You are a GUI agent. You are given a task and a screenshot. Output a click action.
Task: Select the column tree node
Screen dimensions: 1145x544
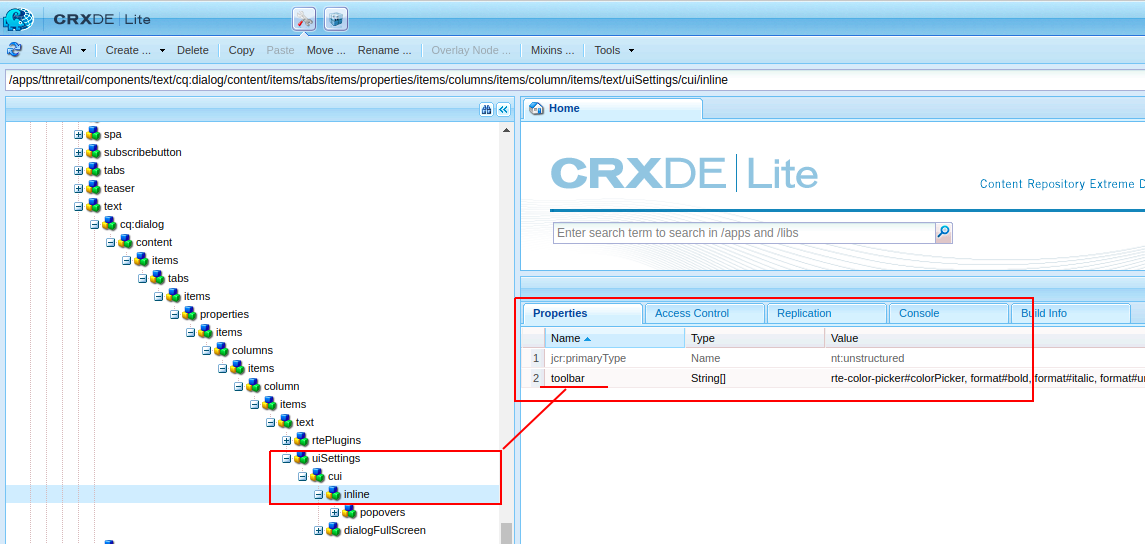[282, 386]
